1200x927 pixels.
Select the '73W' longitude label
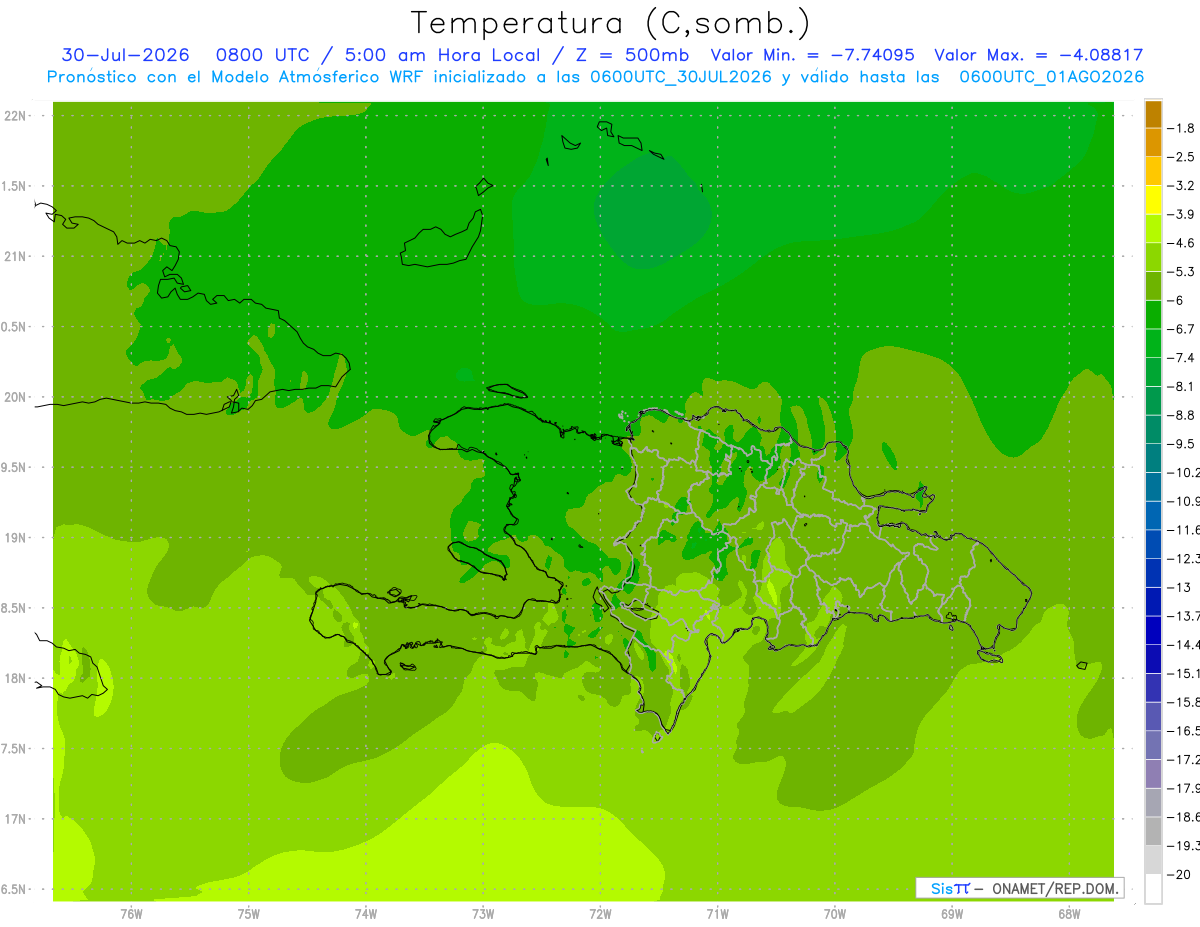pyautogui.click(x=483, y=914)
